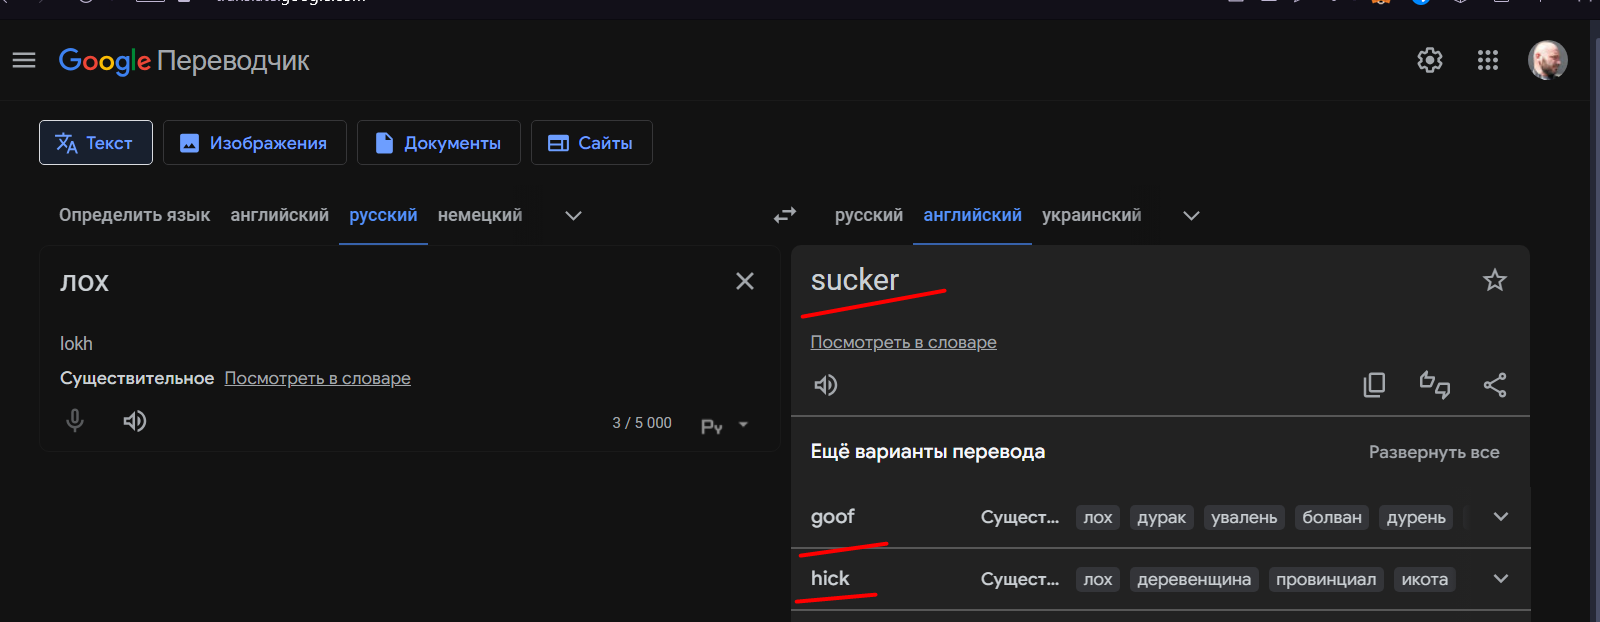1600x622 pixels.
Task: Clear the source text лох
Action: pos(745,281)
